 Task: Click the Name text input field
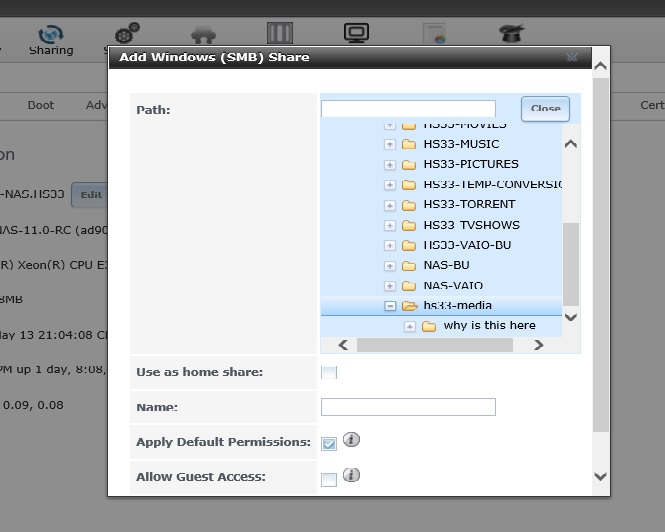click(408, 407)
